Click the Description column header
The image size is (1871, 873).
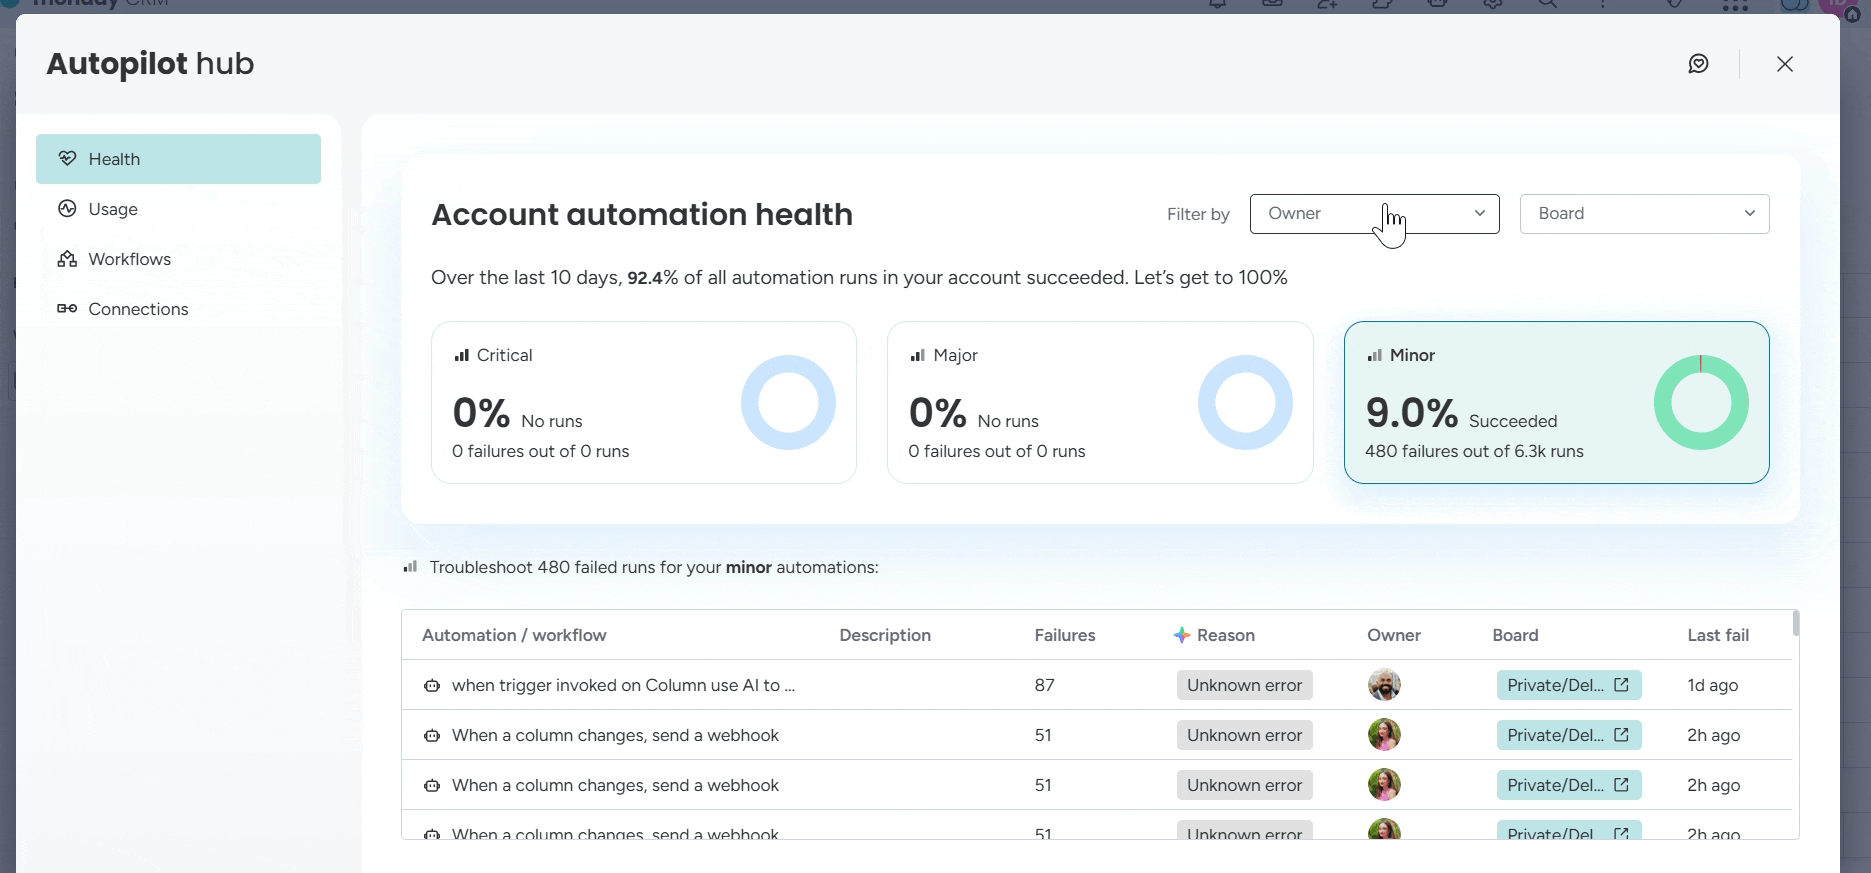click(x=885, y=635)
